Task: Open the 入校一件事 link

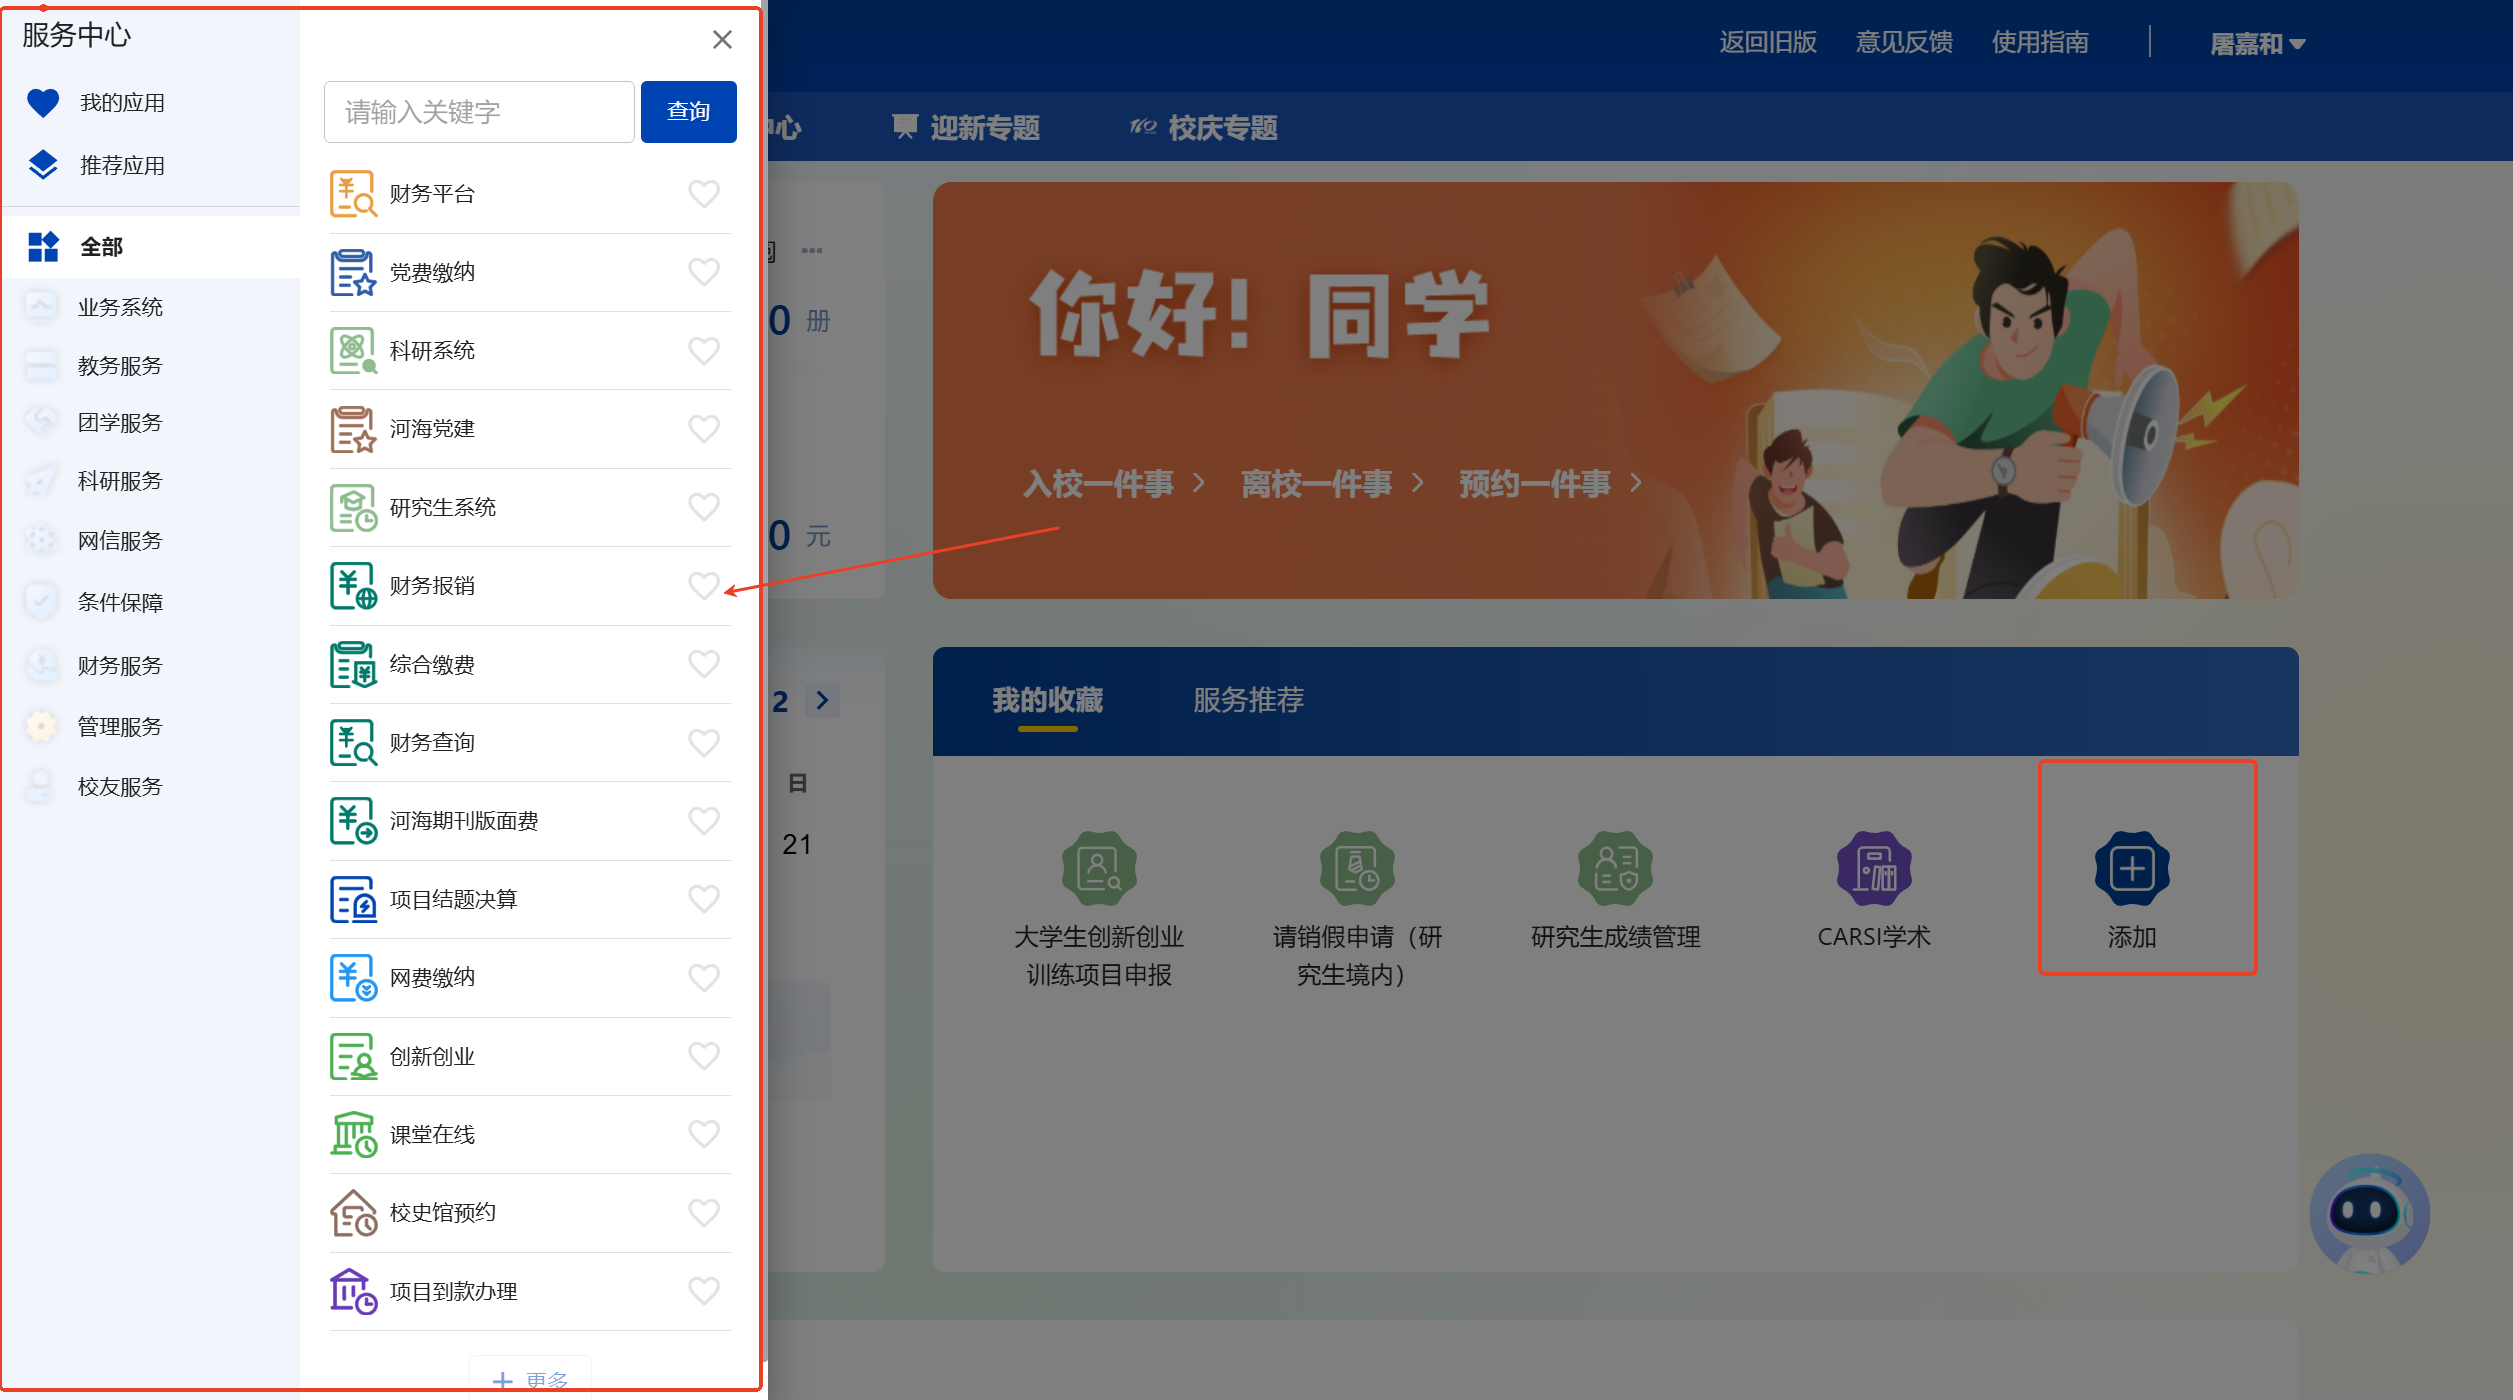Action: pyautogui.click(x=1098, y=484)
